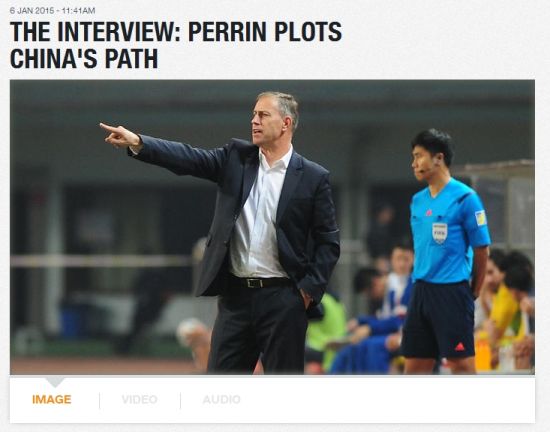This screenshot has width=550, height=432.
Task: Click the FIFA badge on referee's shirt
Action: (x=440, y=233)
